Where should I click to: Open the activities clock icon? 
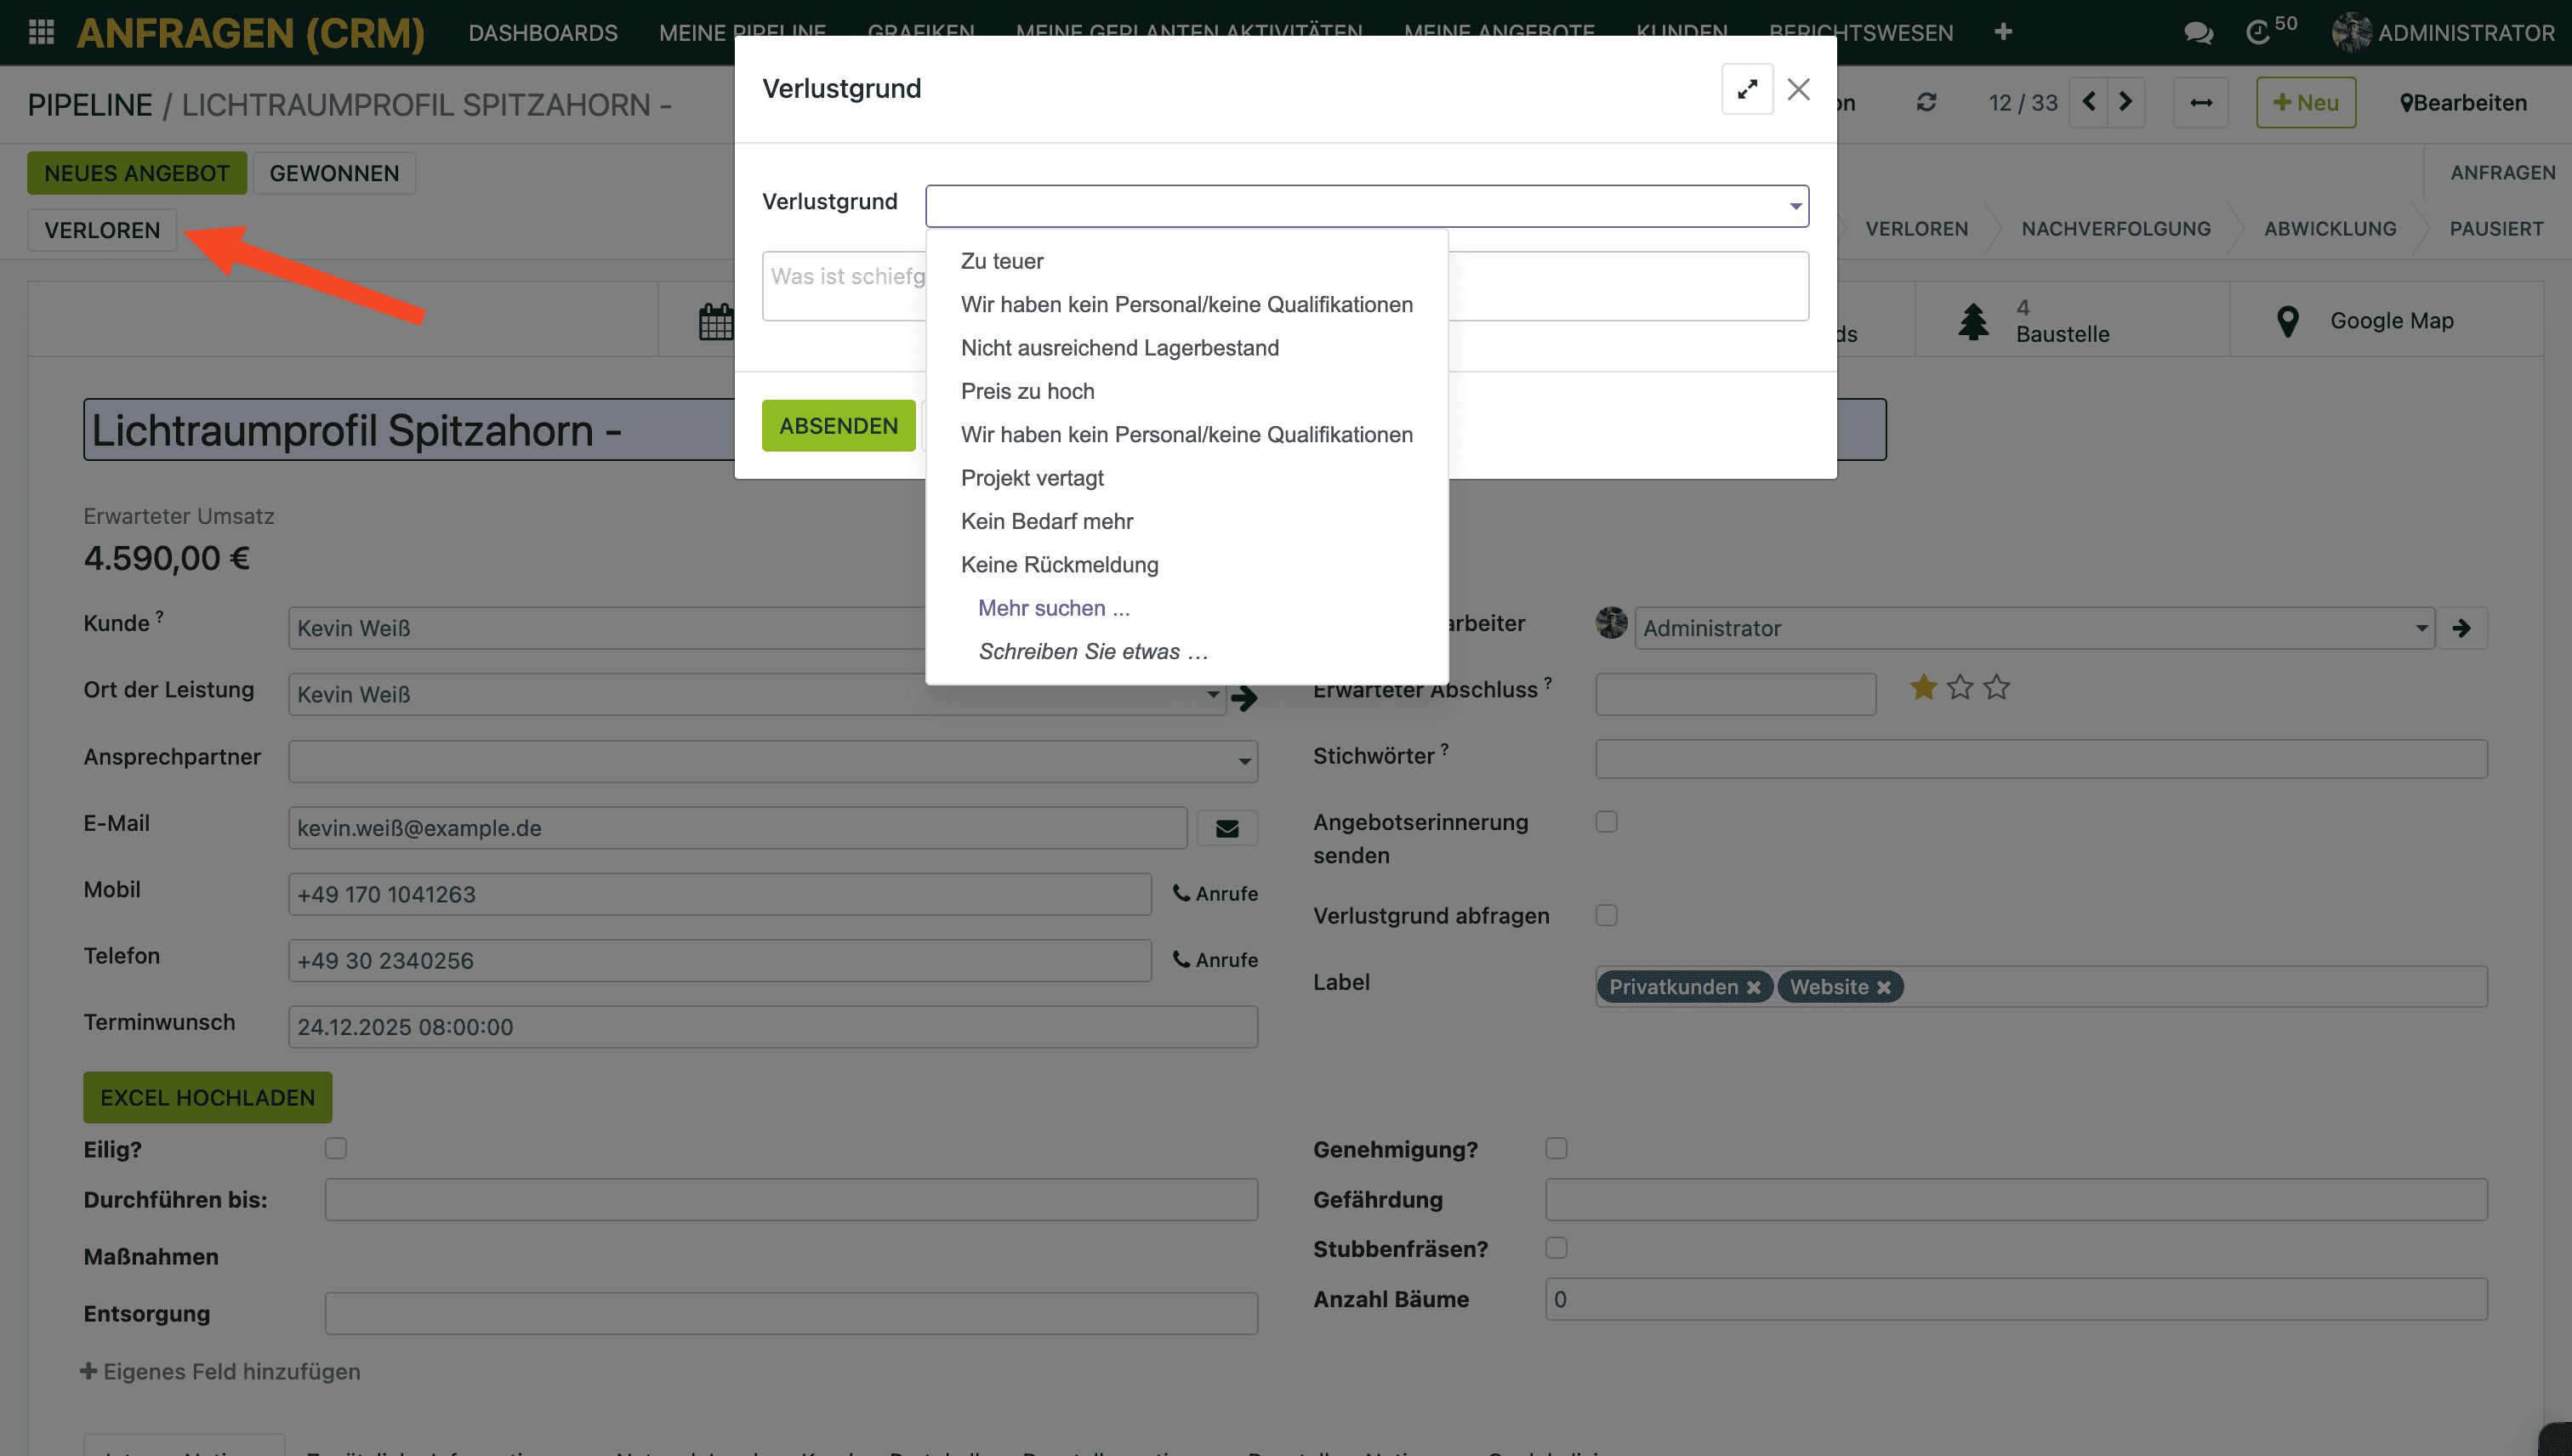pyautogui.click(x=2258, y=33)
